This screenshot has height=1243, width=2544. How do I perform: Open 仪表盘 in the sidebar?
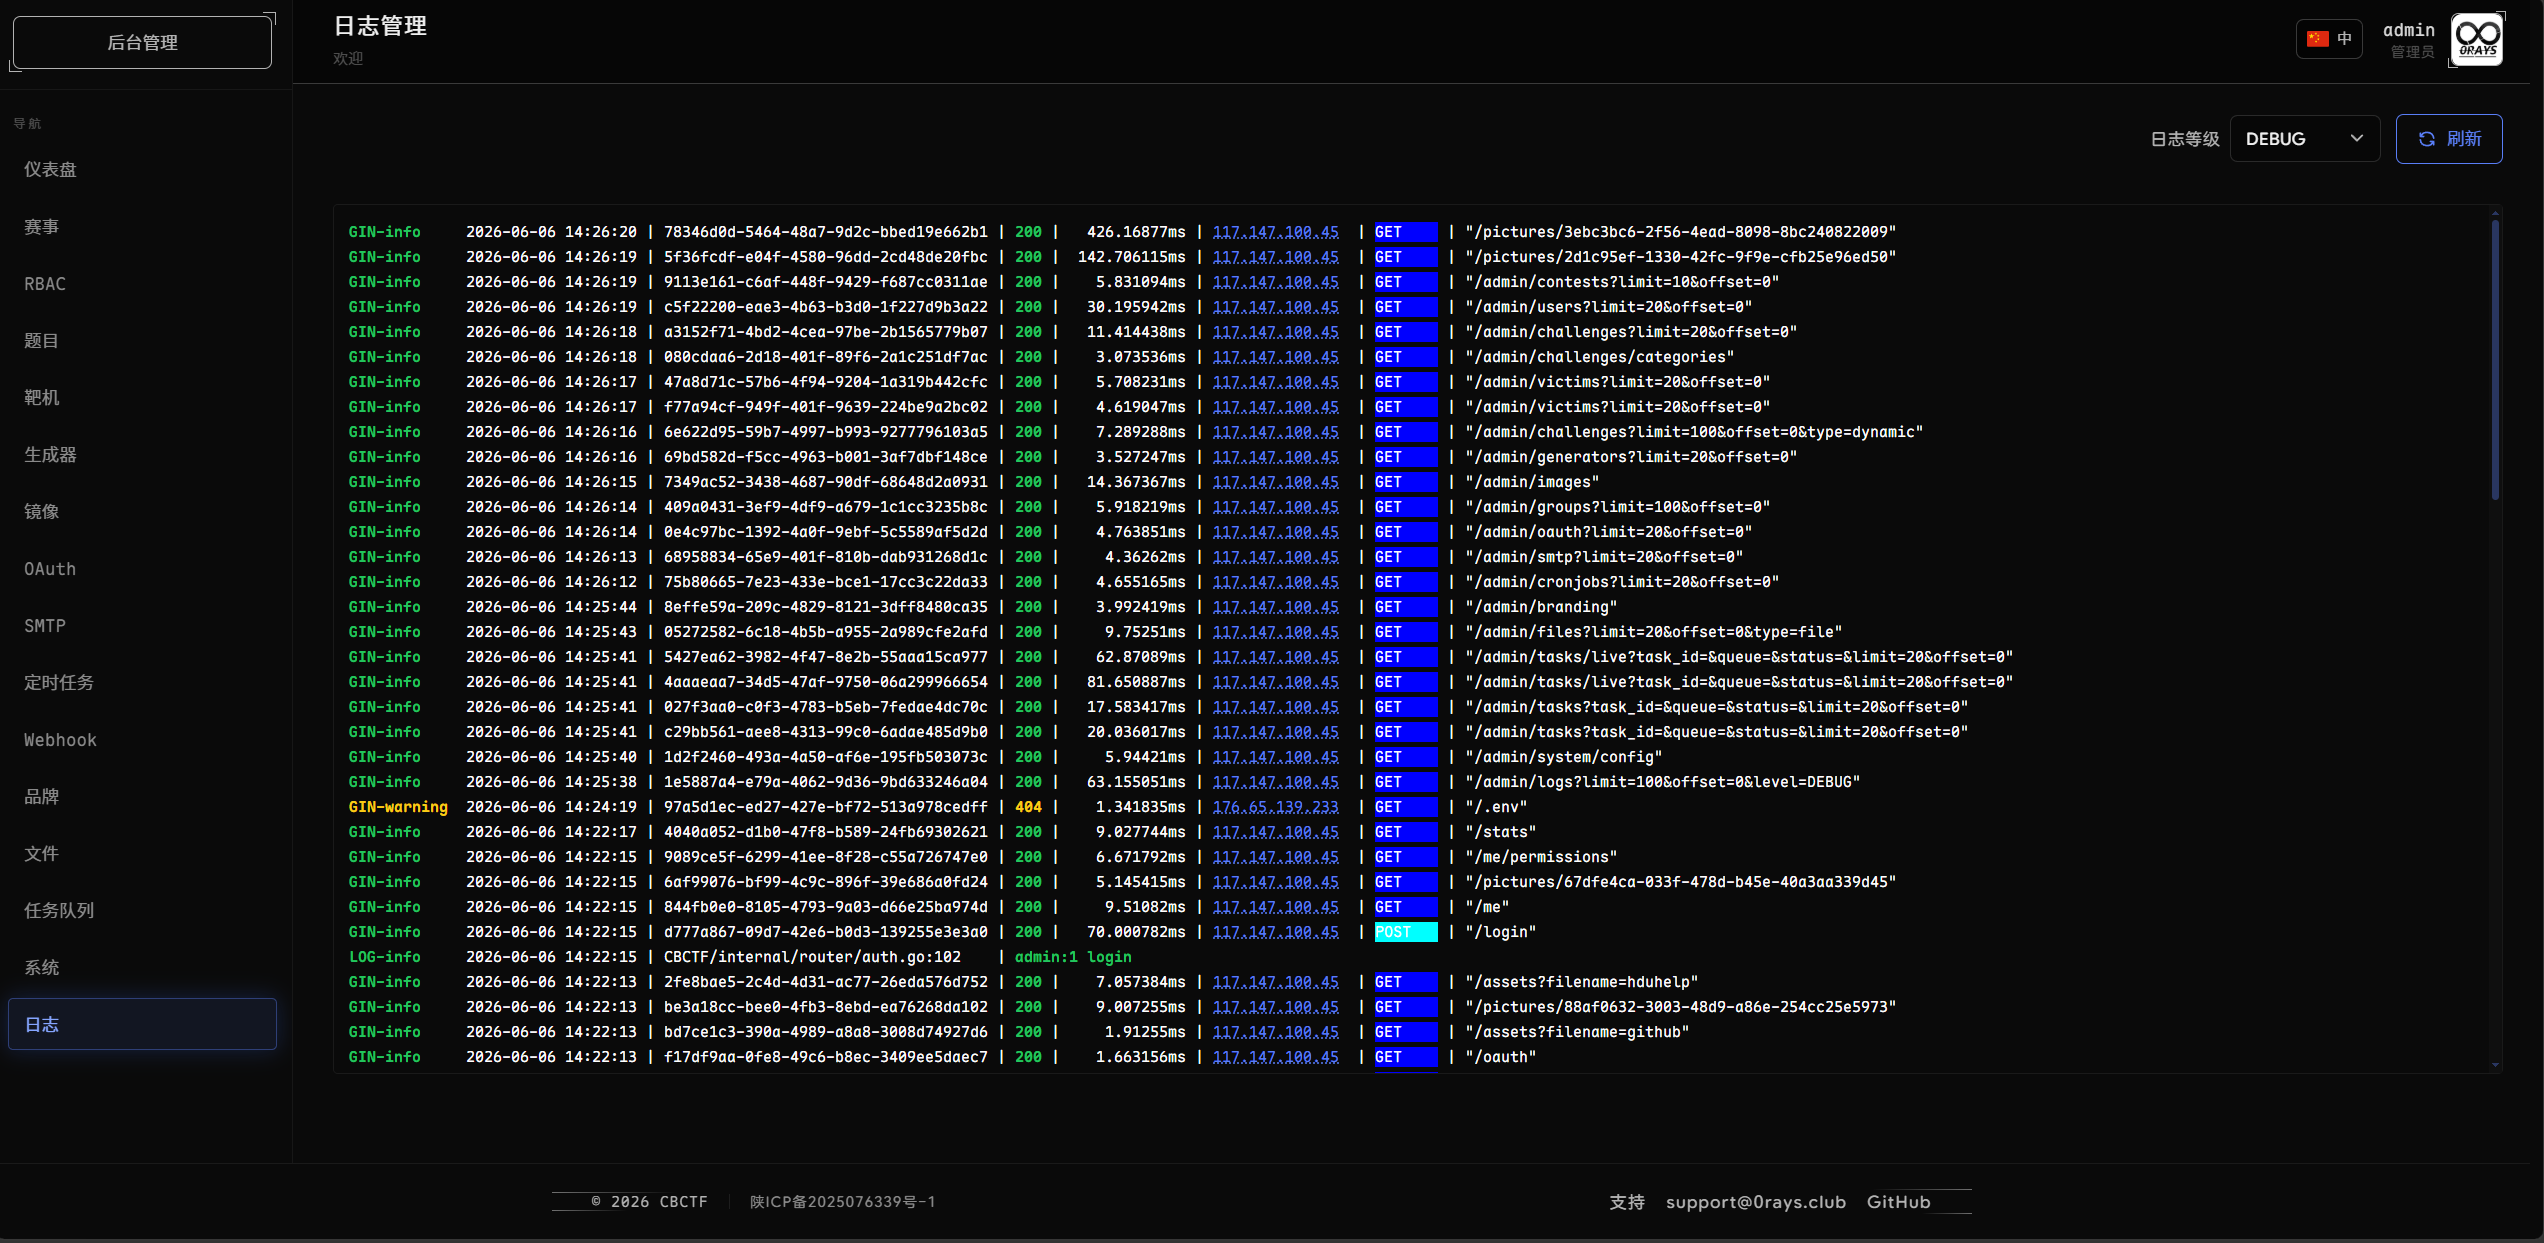coord(142,170)
